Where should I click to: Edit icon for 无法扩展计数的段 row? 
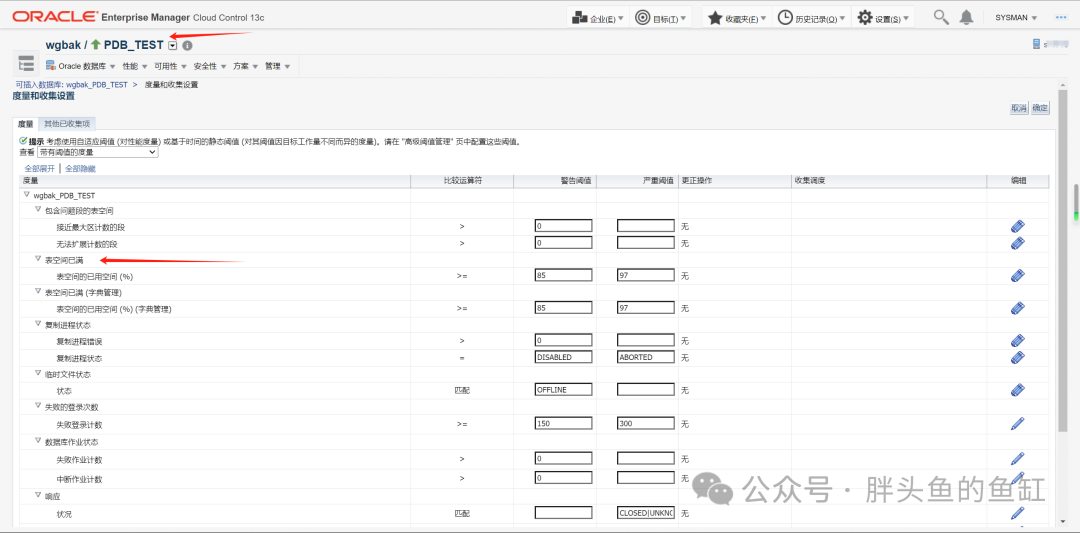[x=1017, y=243]
